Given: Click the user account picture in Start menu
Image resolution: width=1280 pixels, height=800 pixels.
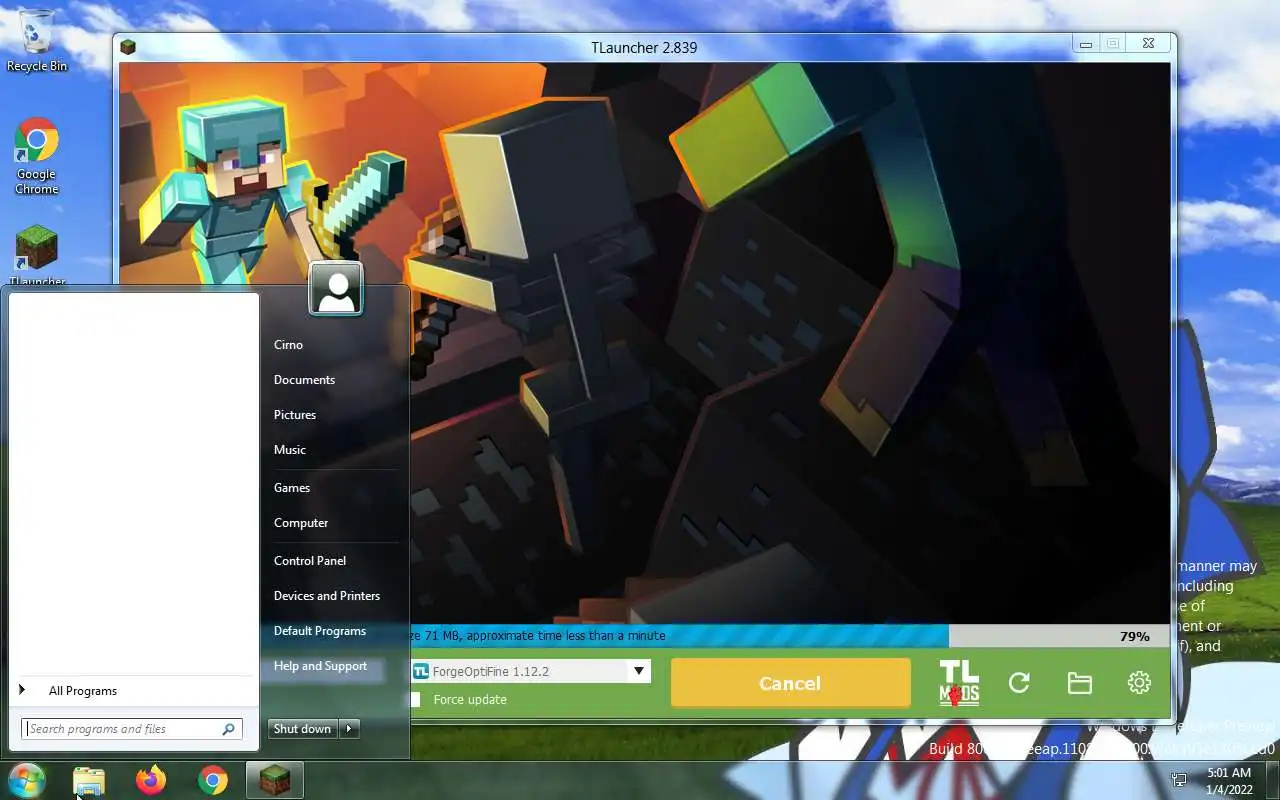Looking at the screenshot, I should 336,289.
